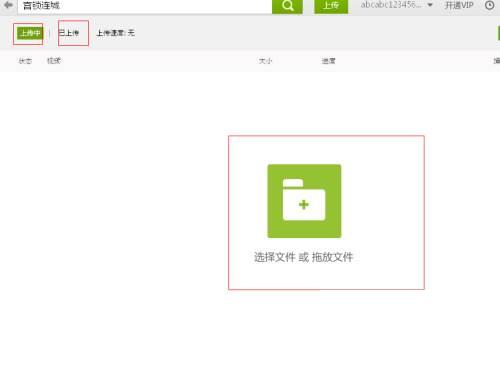Screen dimensions: 500x380
Task: Click the green 上传 upload button
Action: coord(331,6)
